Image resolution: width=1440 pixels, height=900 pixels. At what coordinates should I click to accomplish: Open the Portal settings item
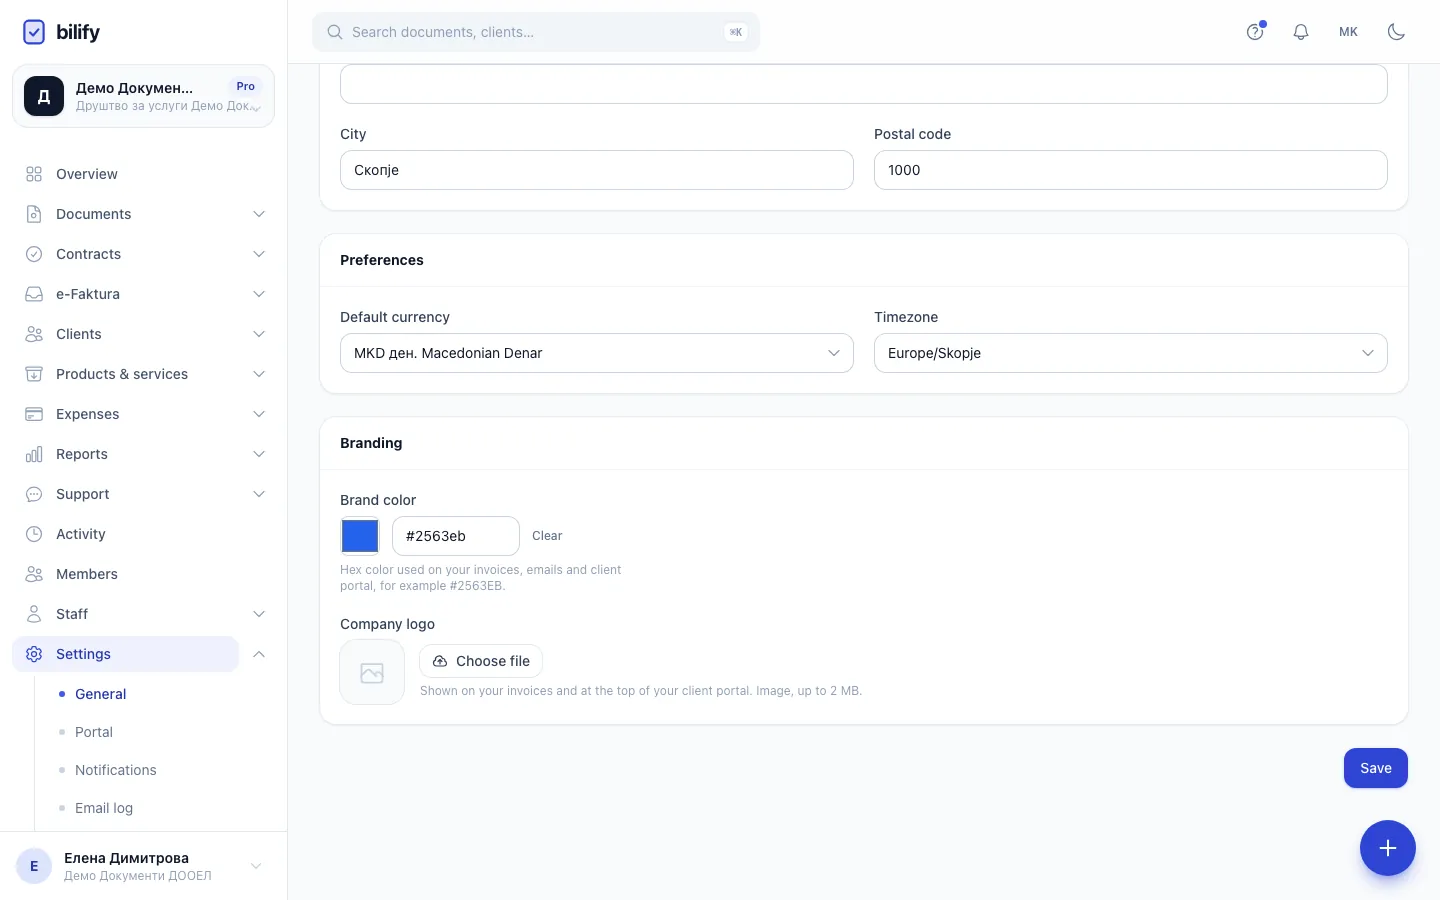coord(94,732)
